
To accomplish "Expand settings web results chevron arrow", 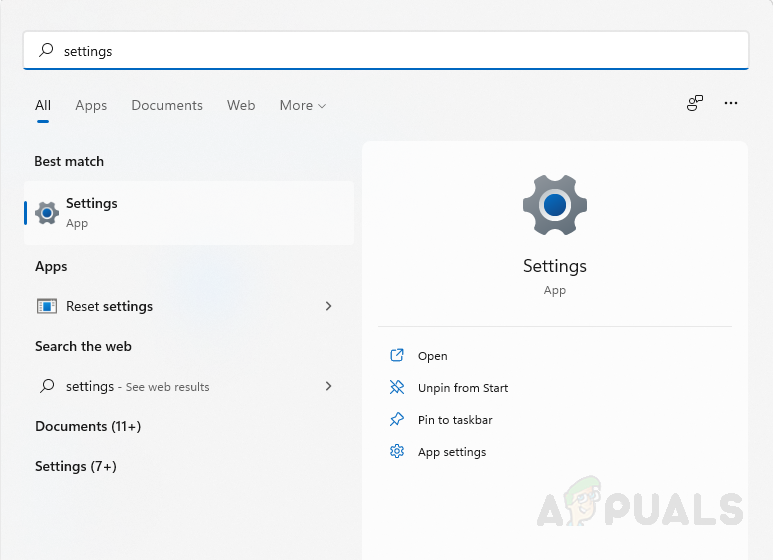I will 328,386.
